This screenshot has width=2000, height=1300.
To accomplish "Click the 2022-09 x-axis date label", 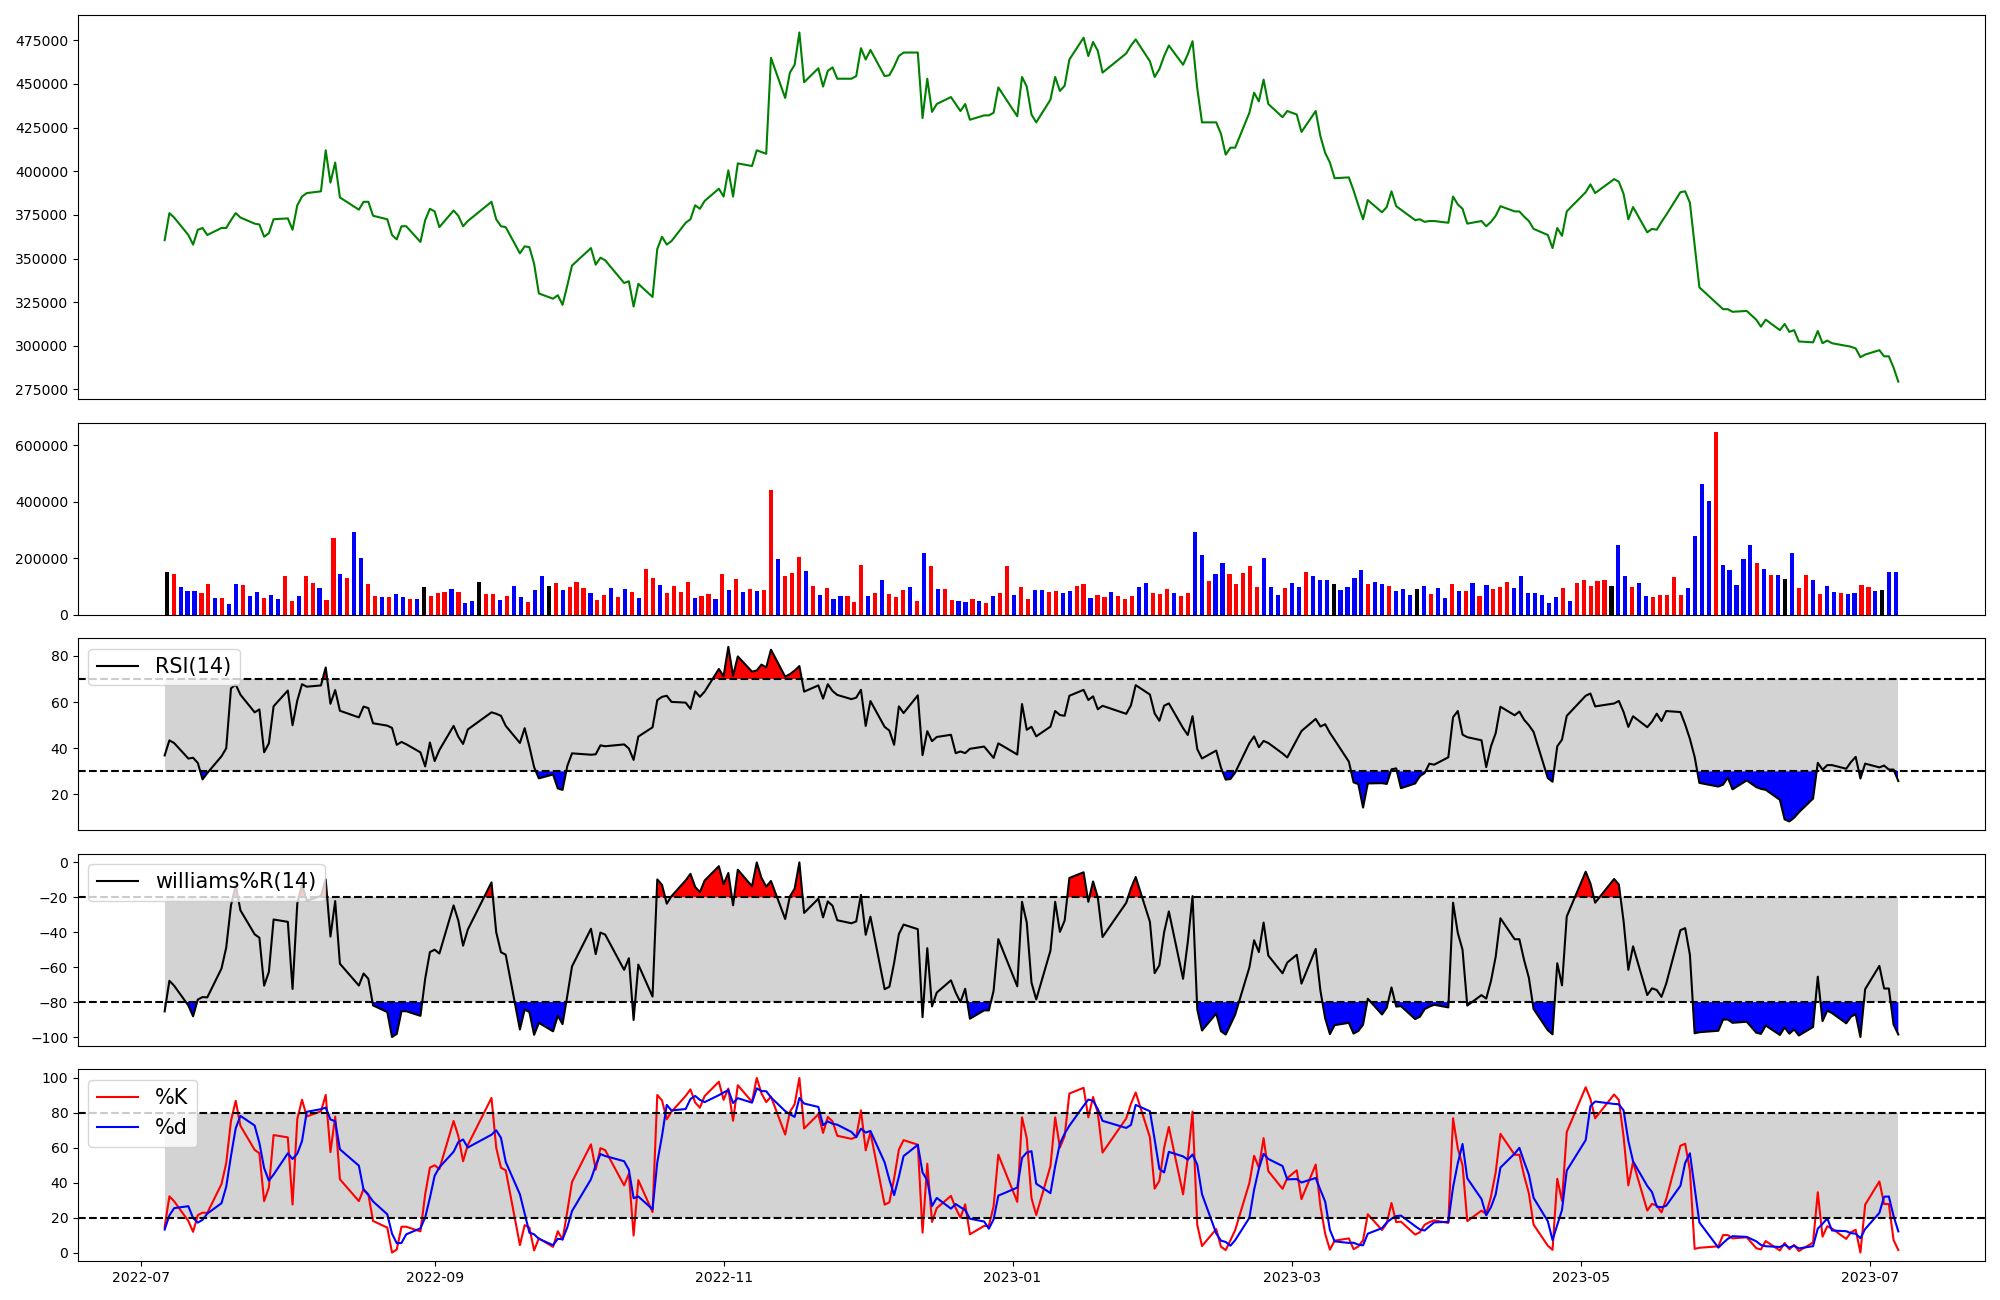I will click(x=435, y=1277).
